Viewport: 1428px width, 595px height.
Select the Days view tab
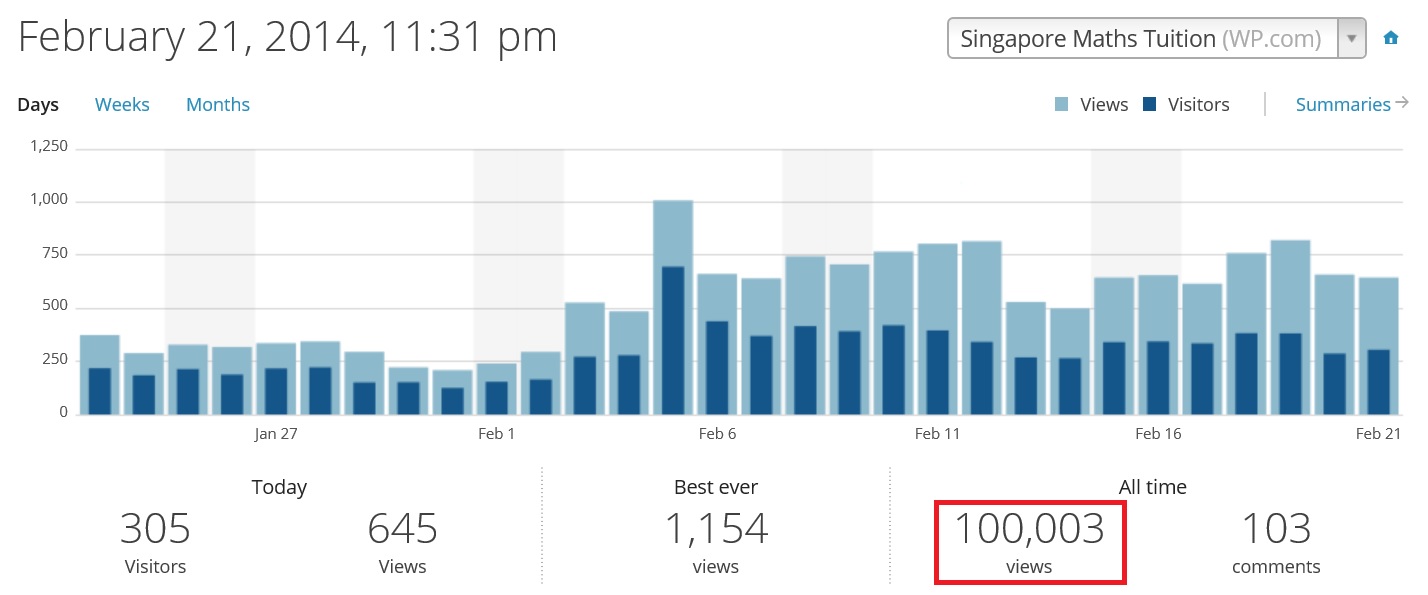[x=38, y=105]
